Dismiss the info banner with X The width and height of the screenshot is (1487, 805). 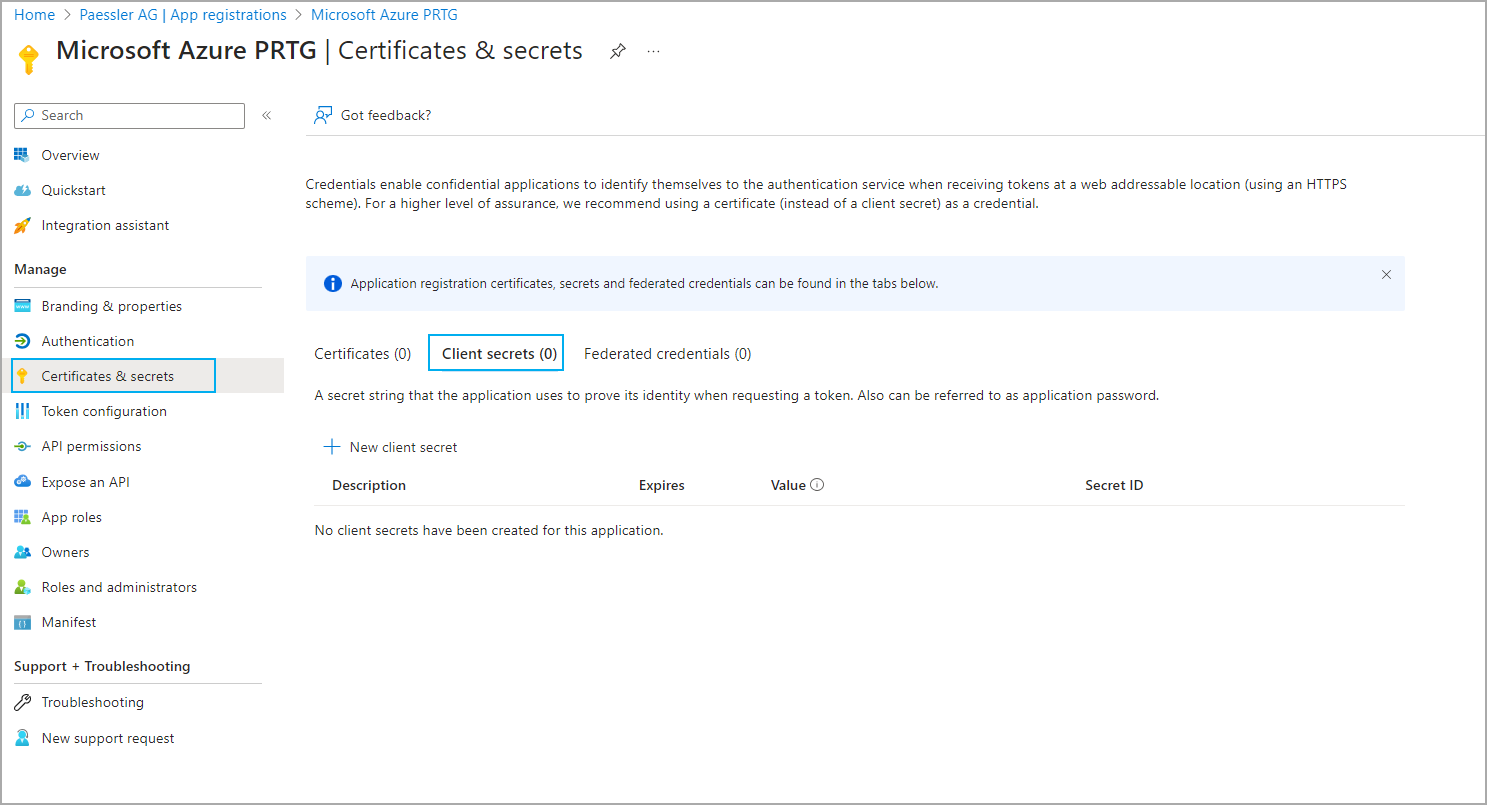click(x=1386, y=274)
